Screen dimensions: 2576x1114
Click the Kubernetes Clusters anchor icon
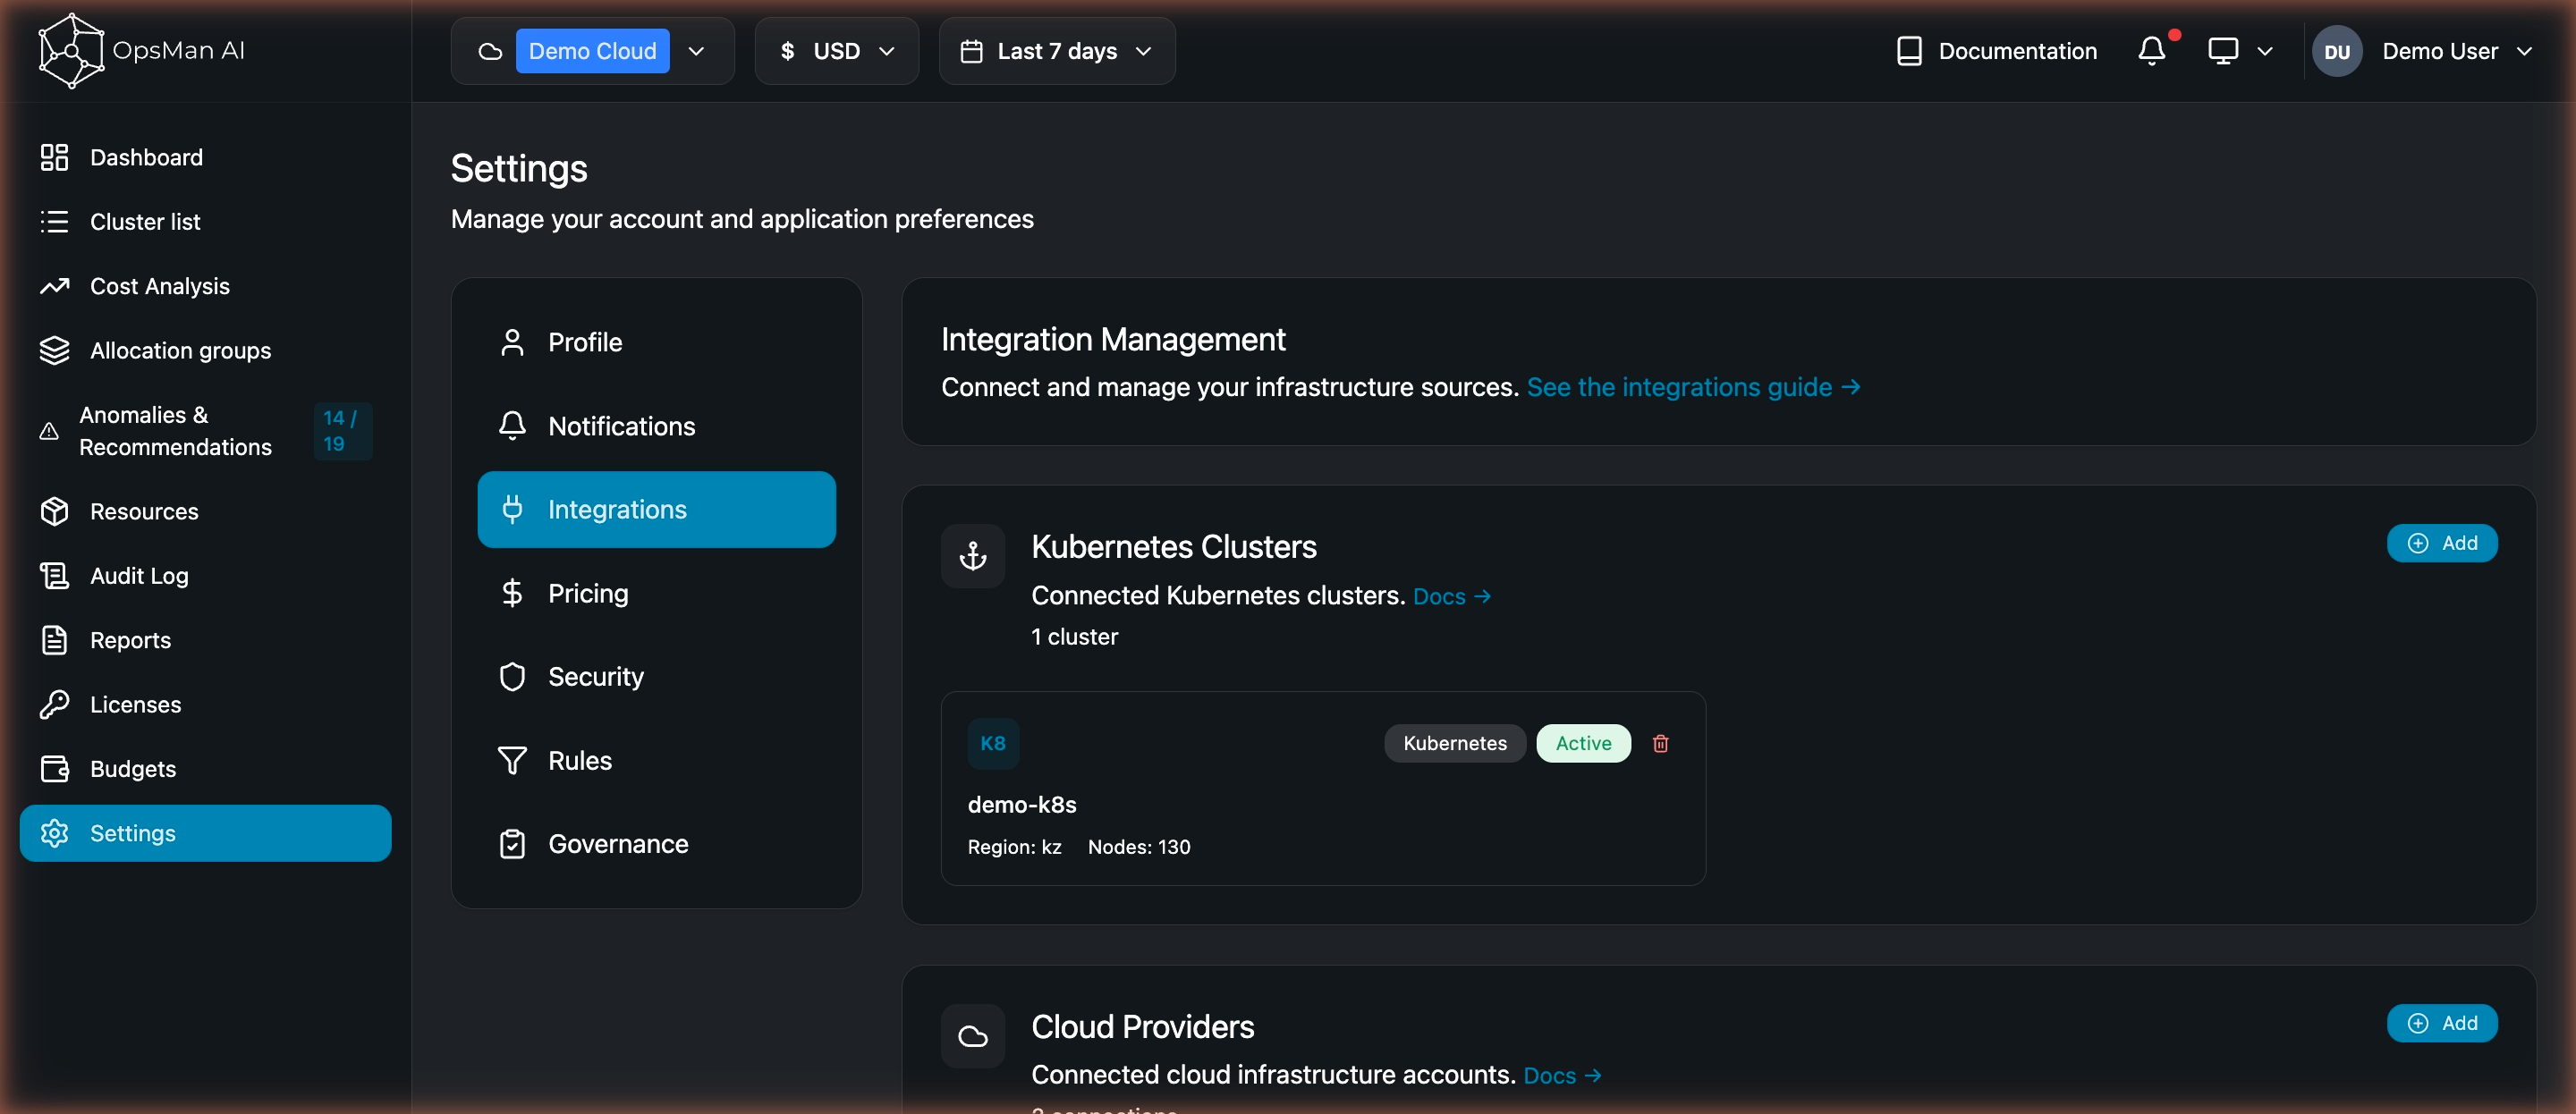click(x=972, y=556)
